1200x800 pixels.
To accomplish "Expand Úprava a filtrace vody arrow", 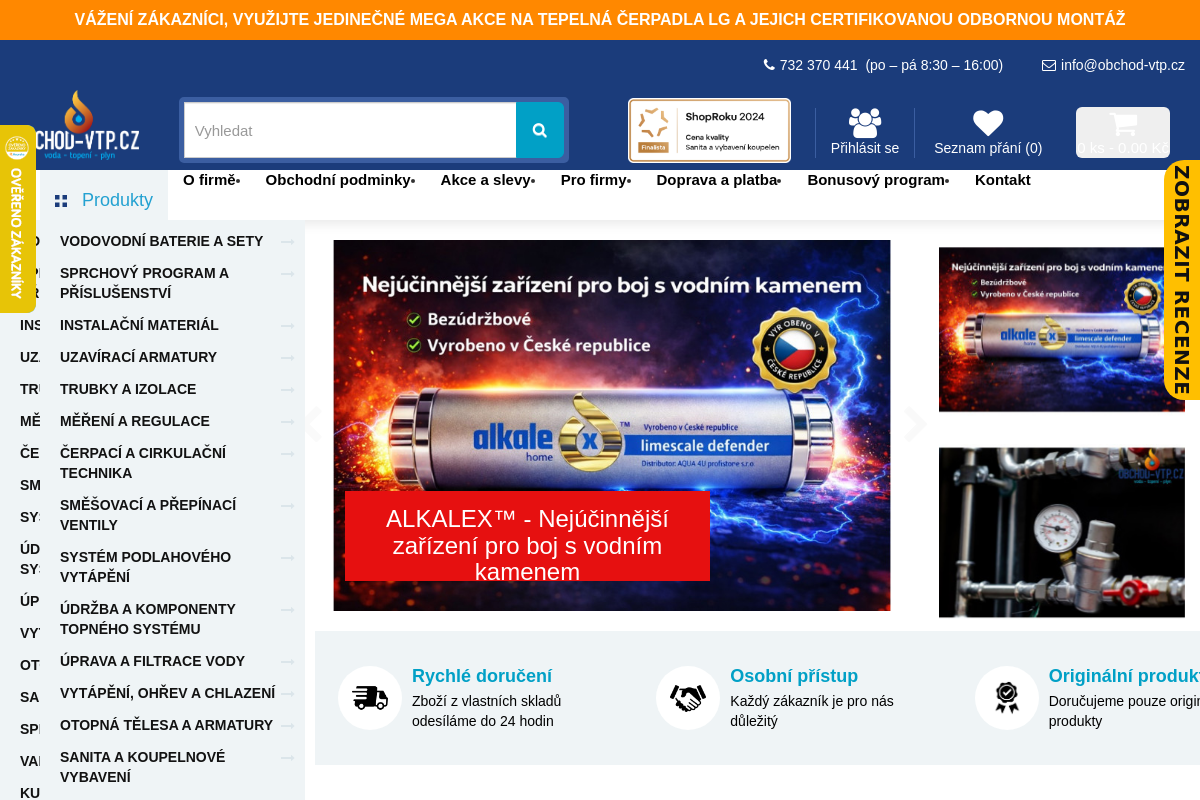I will (x=288, y=661).
